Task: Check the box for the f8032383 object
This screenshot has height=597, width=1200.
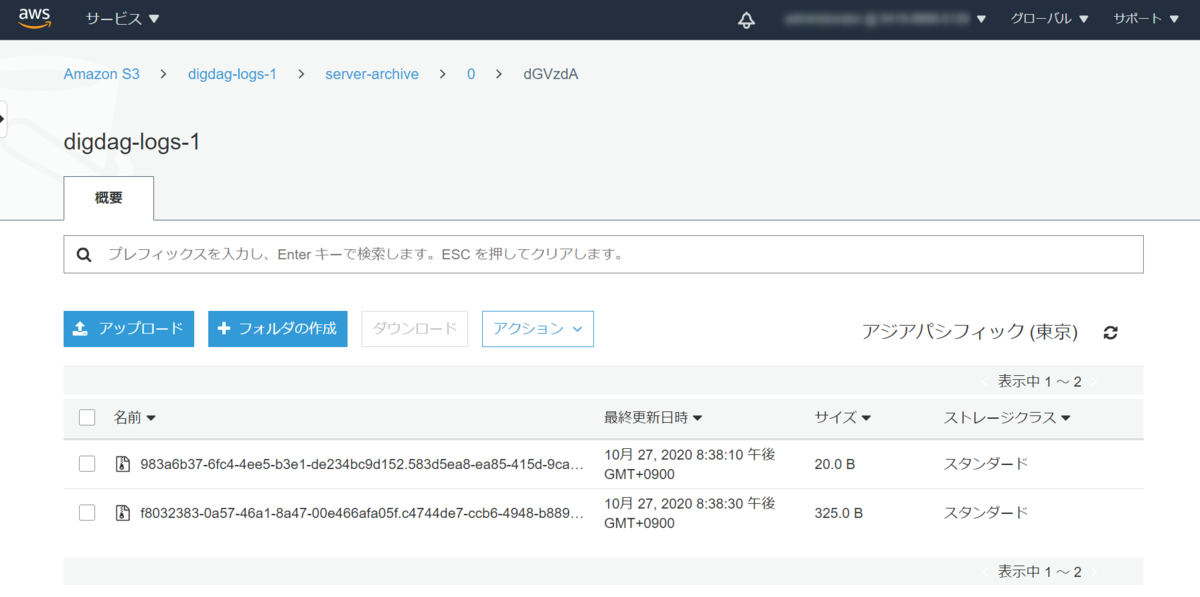Action: click(87, 513)
